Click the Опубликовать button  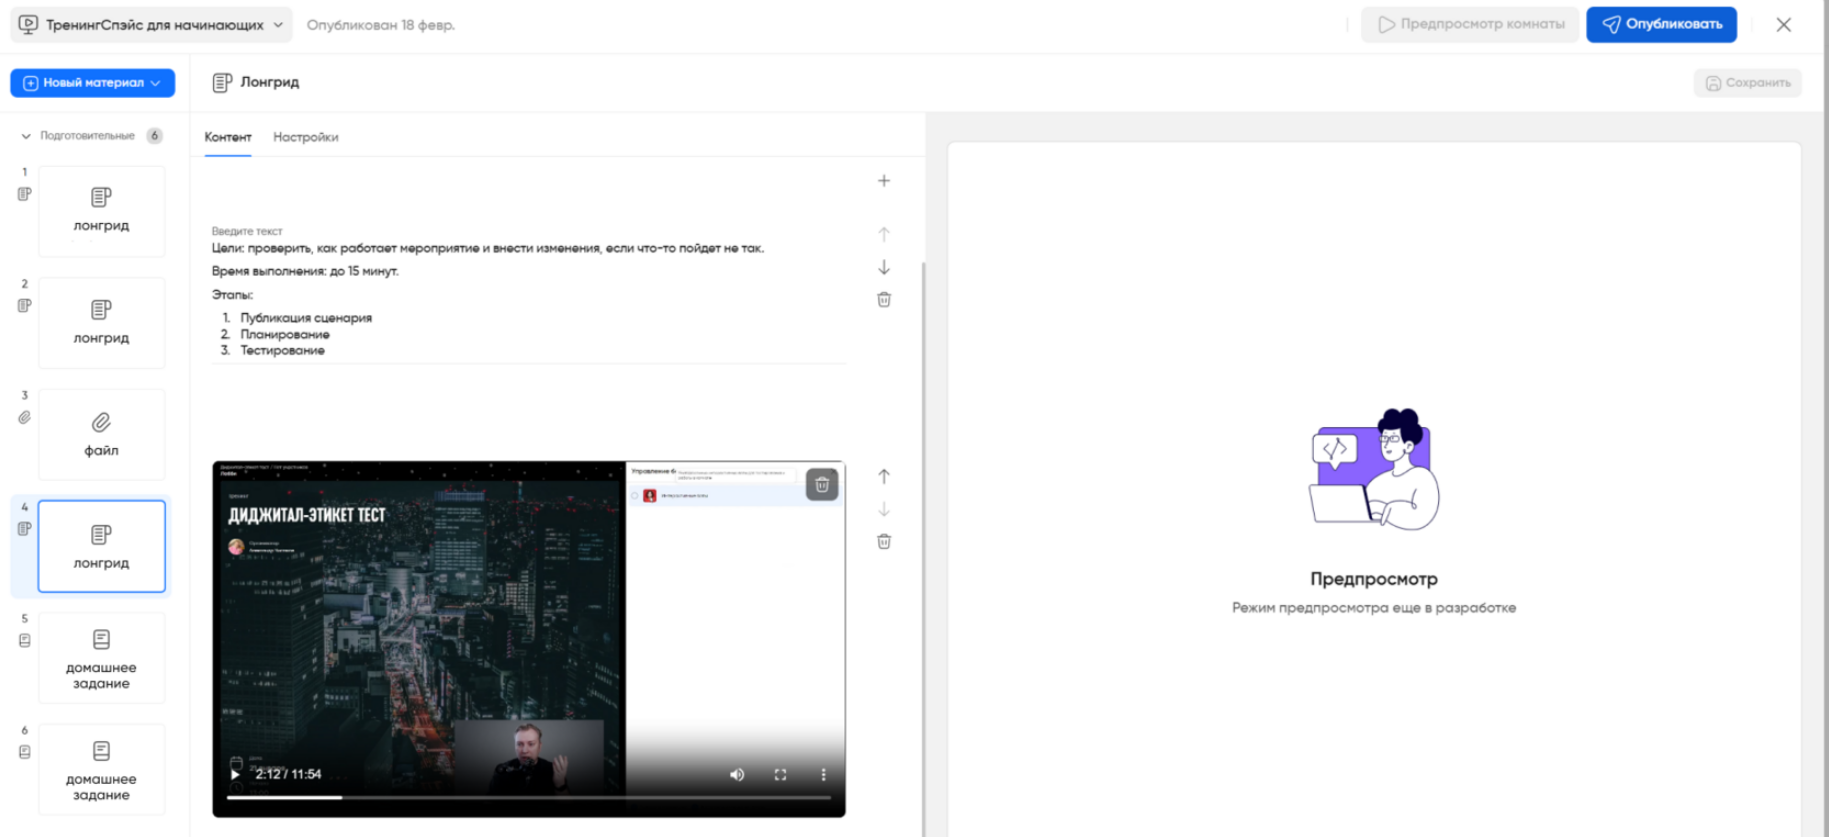point(1661,25)
